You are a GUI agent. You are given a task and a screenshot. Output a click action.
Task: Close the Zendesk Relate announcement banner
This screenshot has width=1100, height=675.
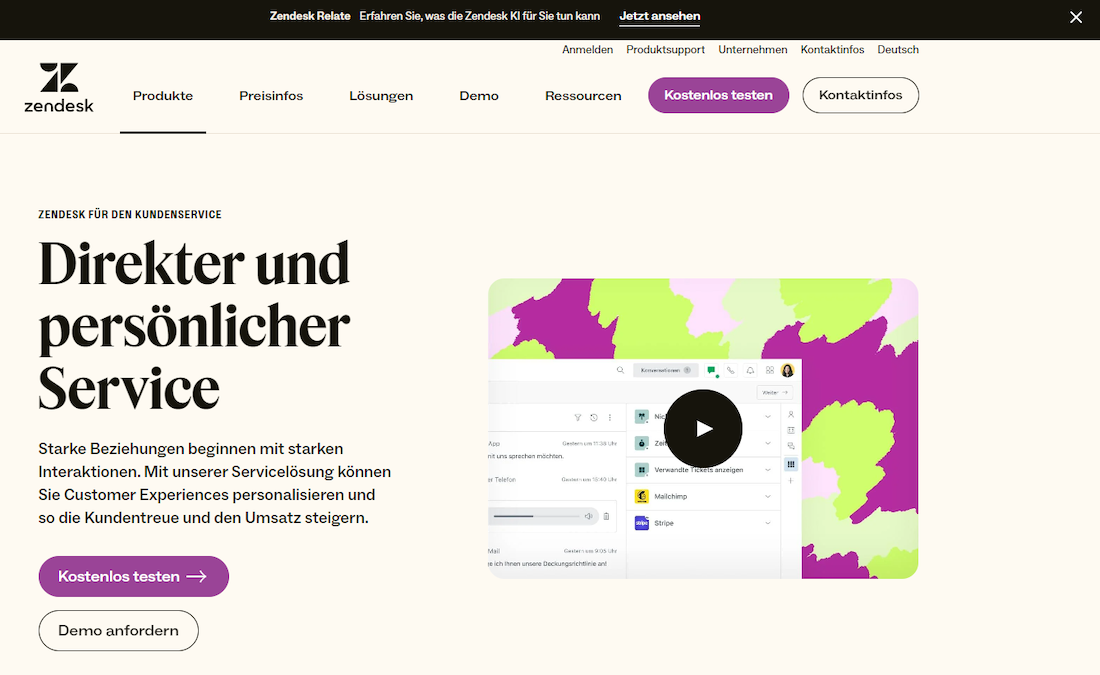[x=1075, y=17]
